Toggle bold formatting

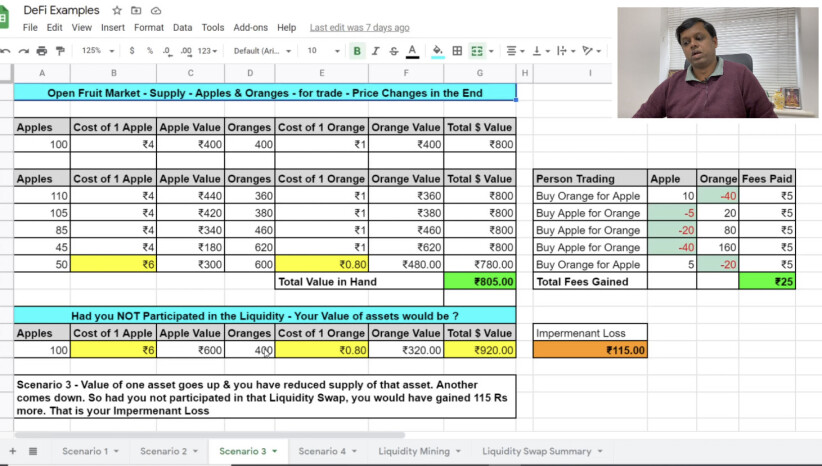(x=357, y=51)
